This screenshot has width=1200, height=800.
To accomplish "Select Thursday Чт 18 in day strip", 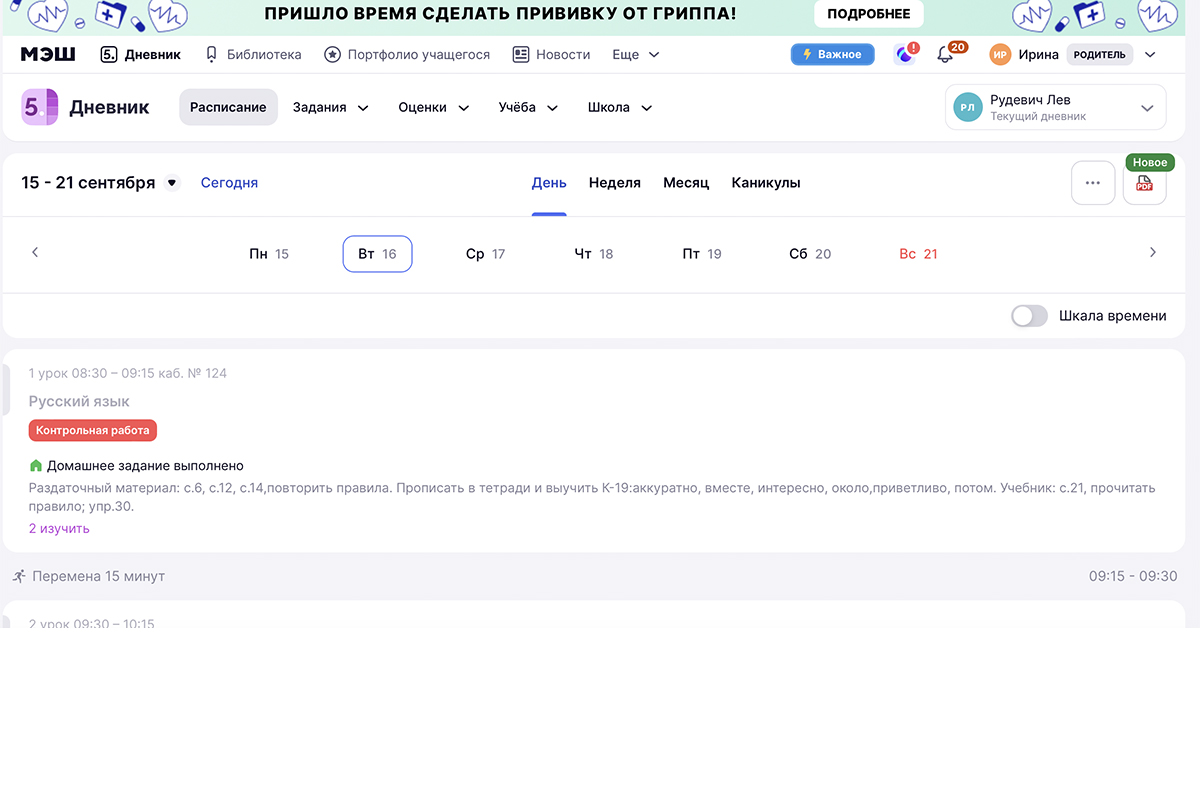I will pos(594,254).
